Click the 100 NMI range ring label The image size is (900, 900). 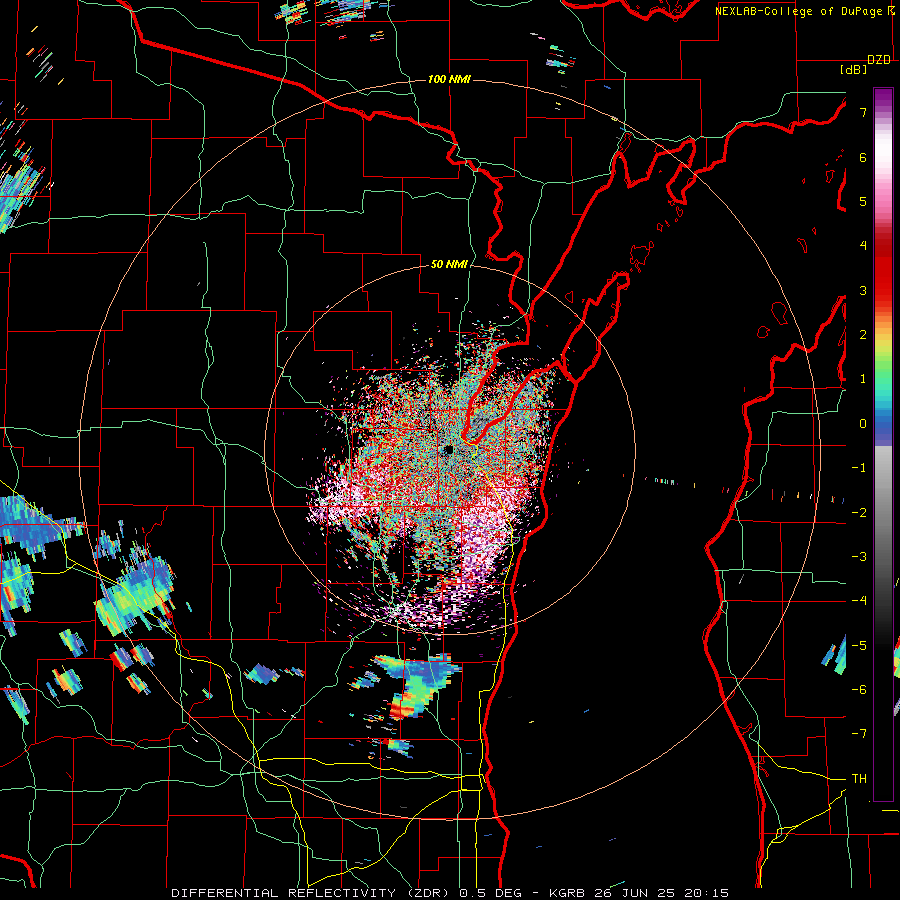tap(449, 79)
